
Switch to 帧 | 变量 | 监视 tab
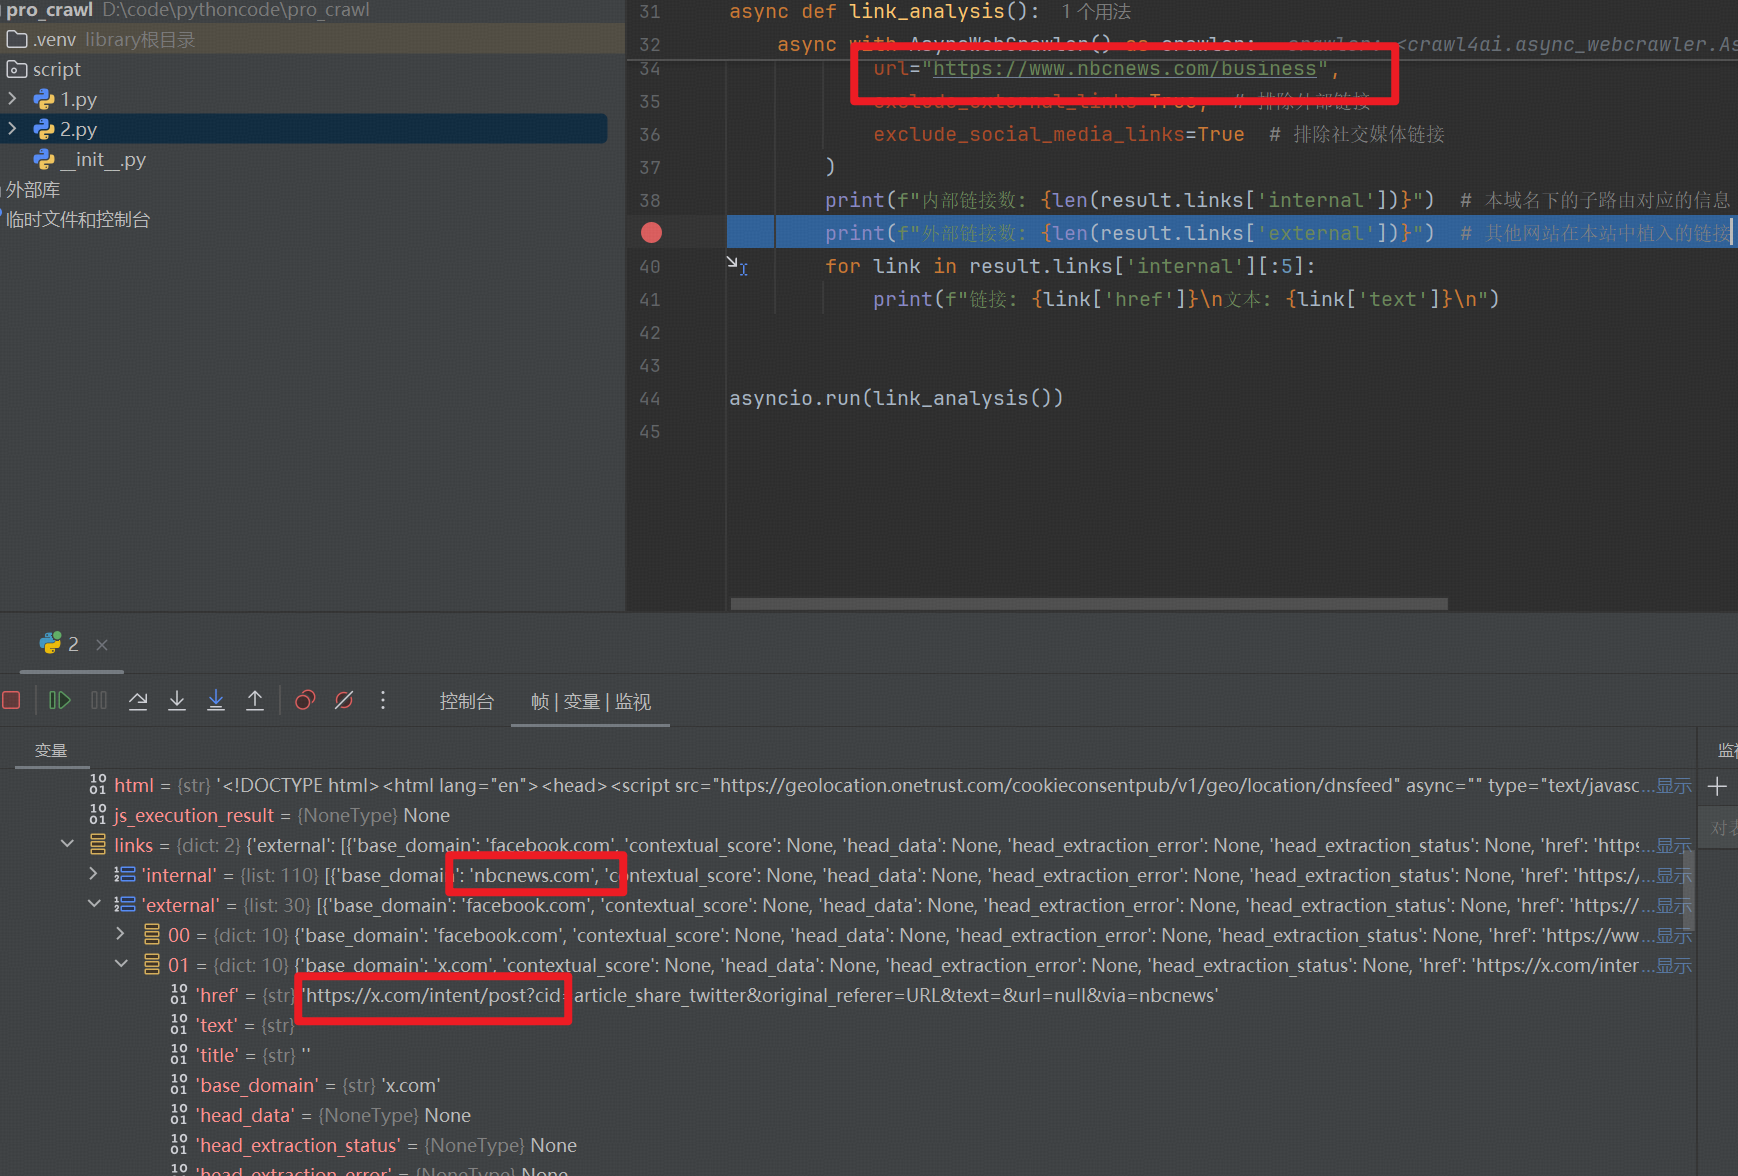[591, 702]
